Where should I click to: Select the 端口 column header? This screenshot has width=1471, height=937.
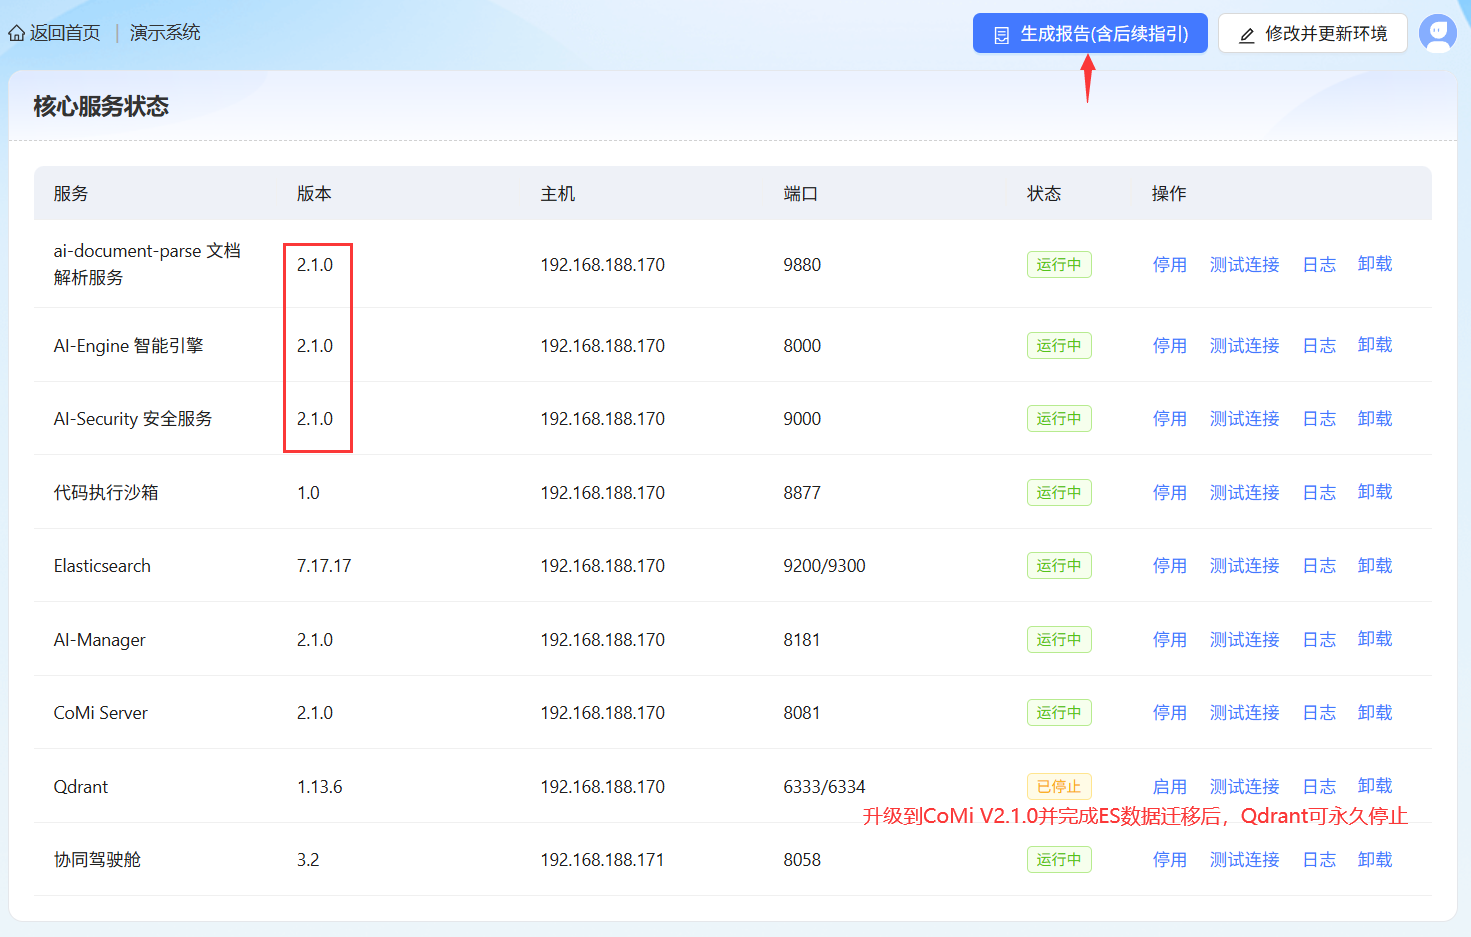tap(801, 193)
